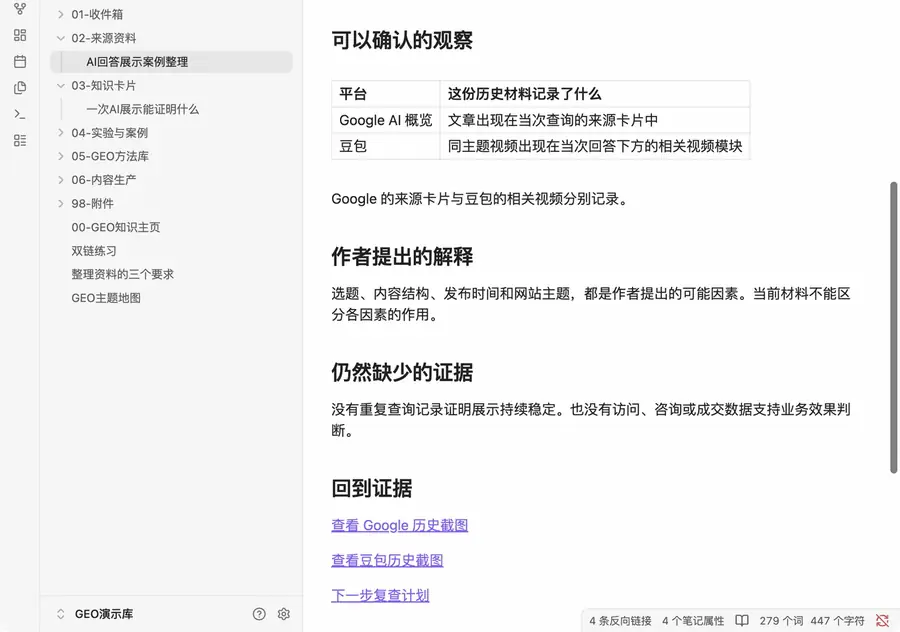The height and width of the screenshot is (632, 900).
Task: Follow the link 查看豆包历史截图
Action: (x=387, y=560)
